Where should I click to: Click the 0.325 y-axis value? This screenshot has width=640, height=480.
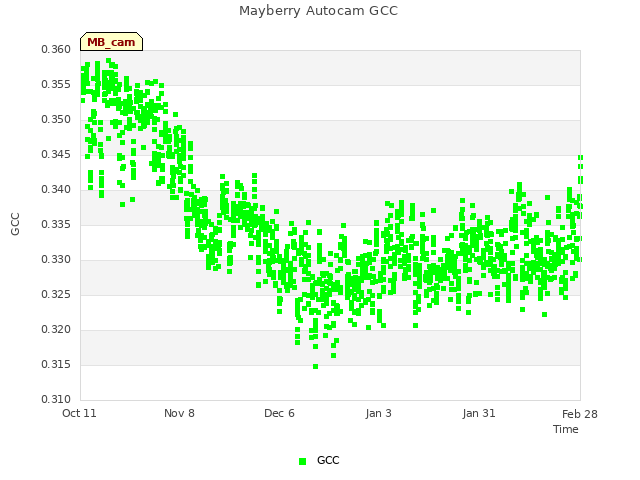56,294
